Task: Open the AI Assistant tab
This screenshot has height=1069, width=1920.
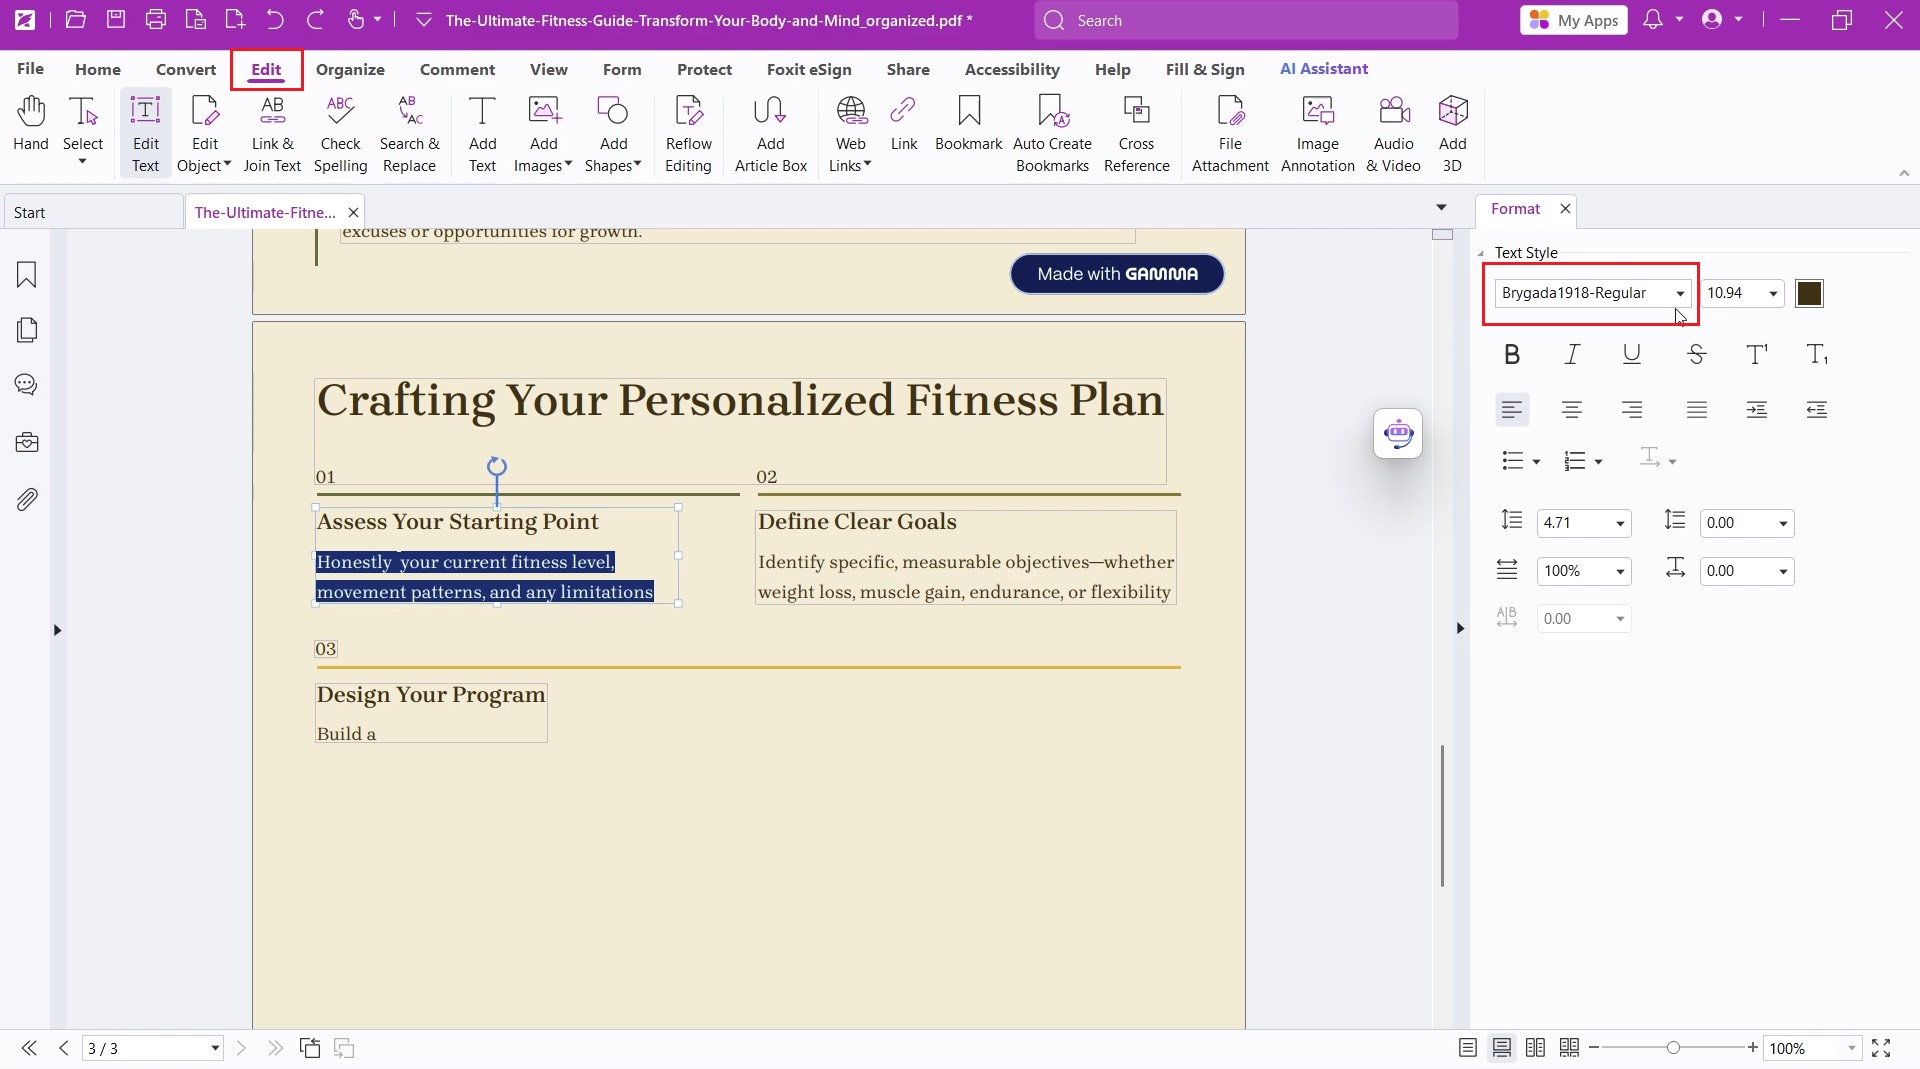Action: click(1324, 68)
